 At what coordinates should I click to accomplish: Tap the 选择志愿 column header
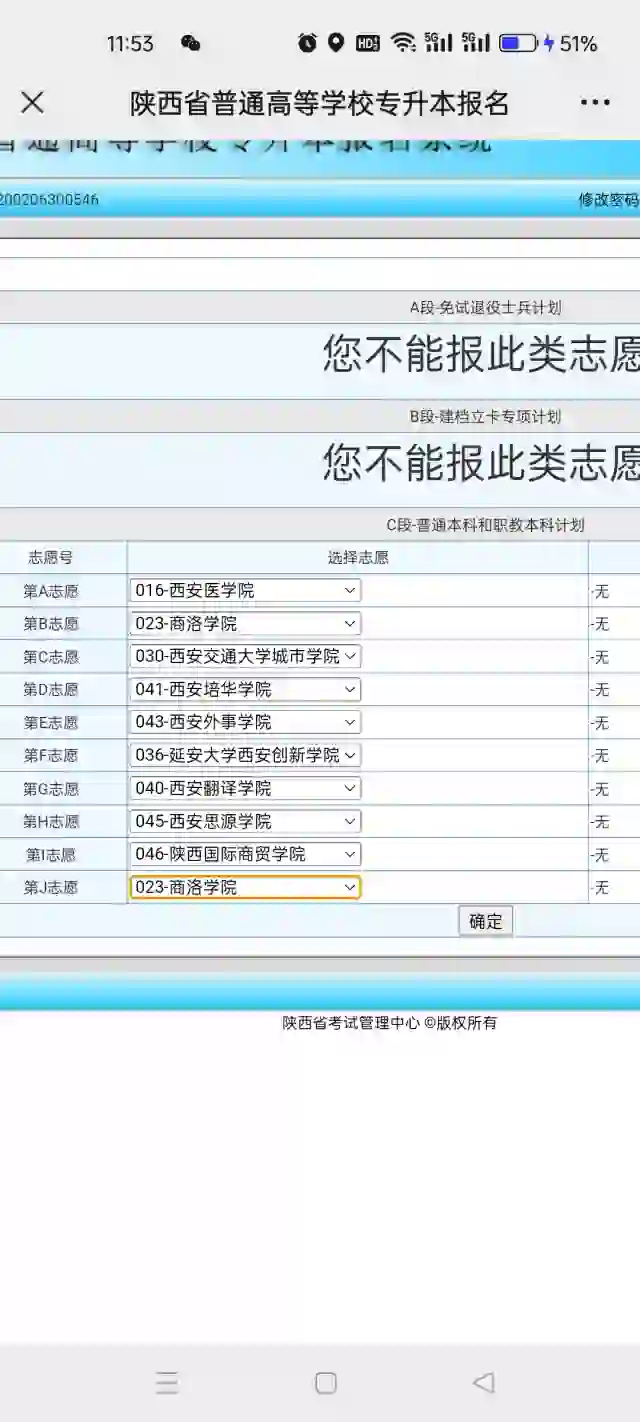[x=358, y=558]
